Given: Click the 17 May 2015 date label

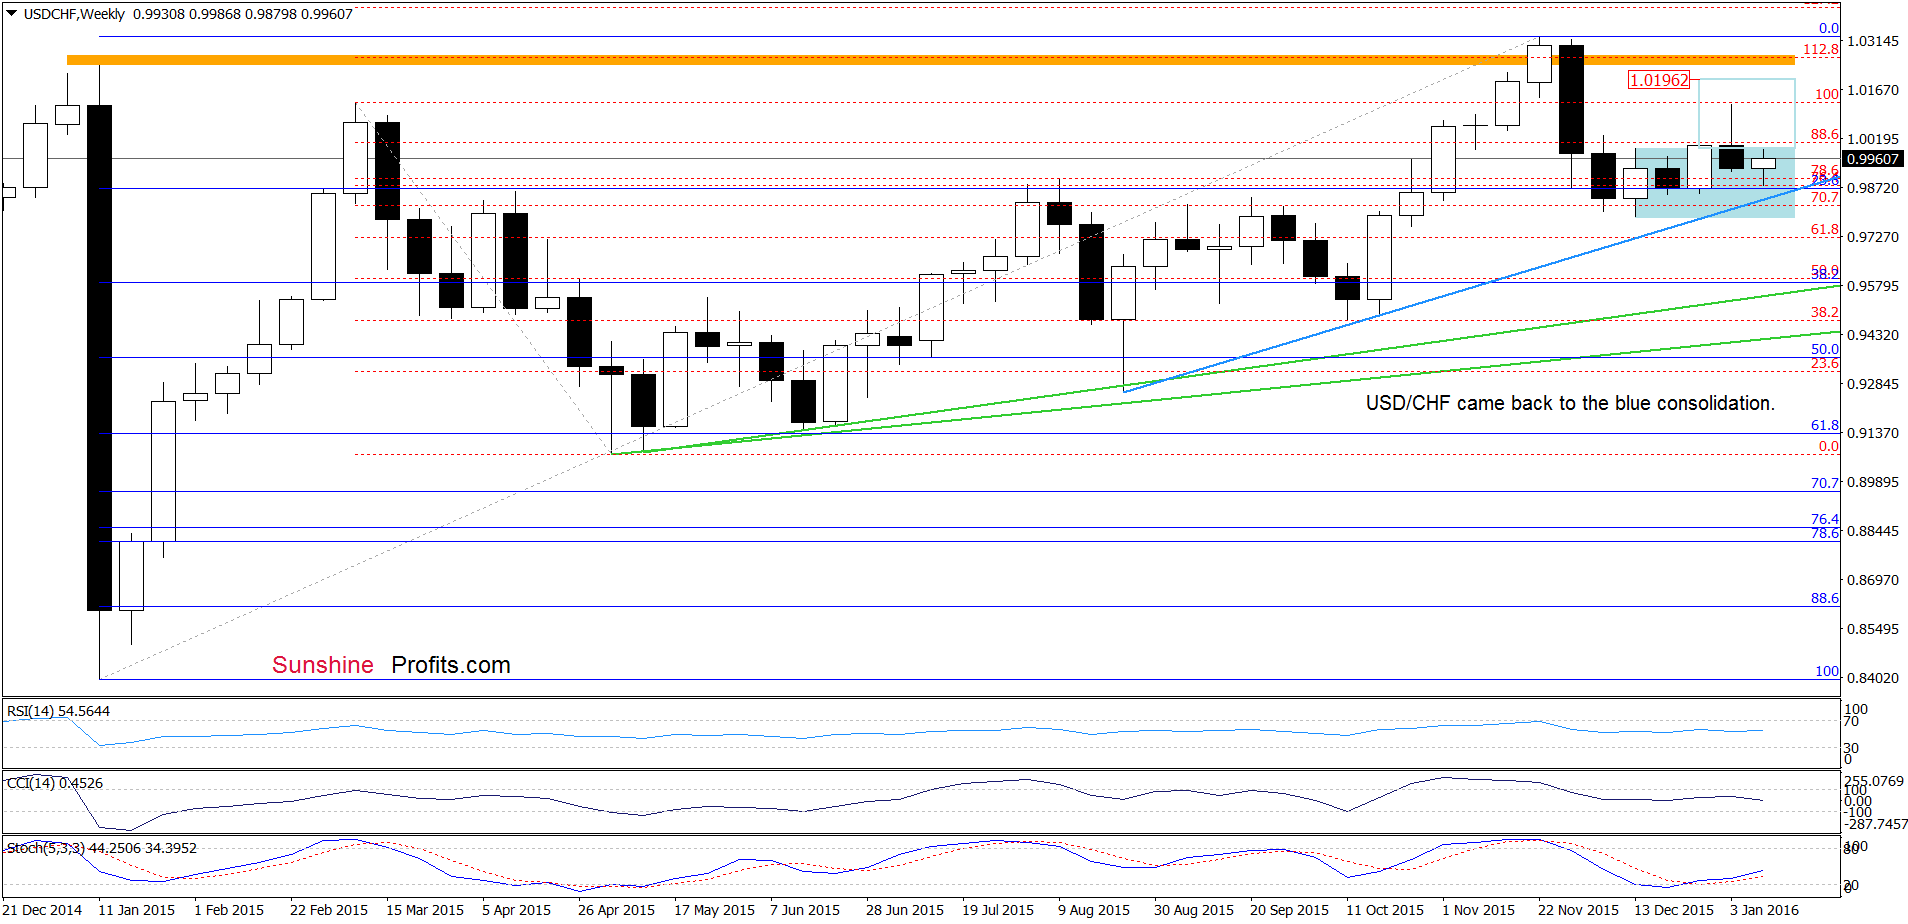Looking at the screenshot, I should pyautogui.click(x=714, y=910).
